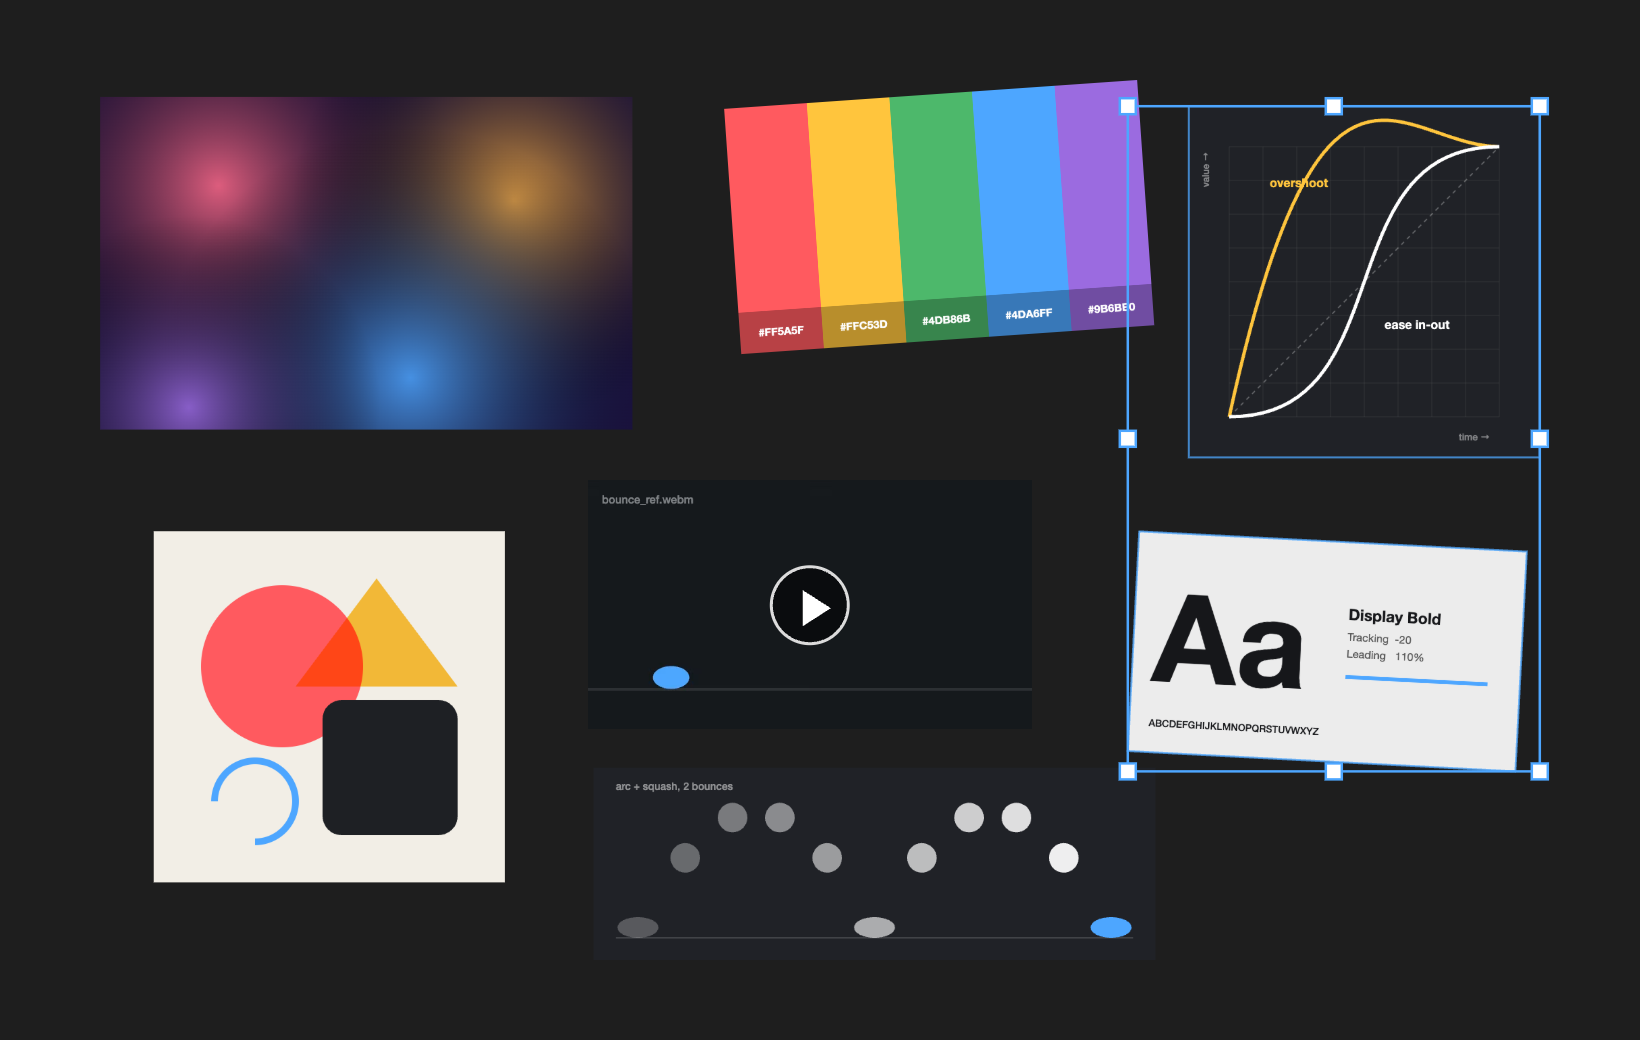Click the right-middle selection handle
This screenshot has height=1040, width=1640.
[x=1540, y=439]
